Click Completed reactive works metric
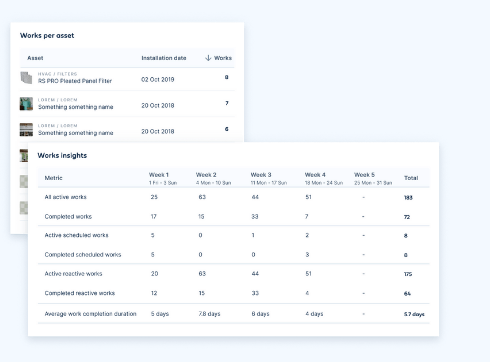The image size is (490, 362). point(80,293)
